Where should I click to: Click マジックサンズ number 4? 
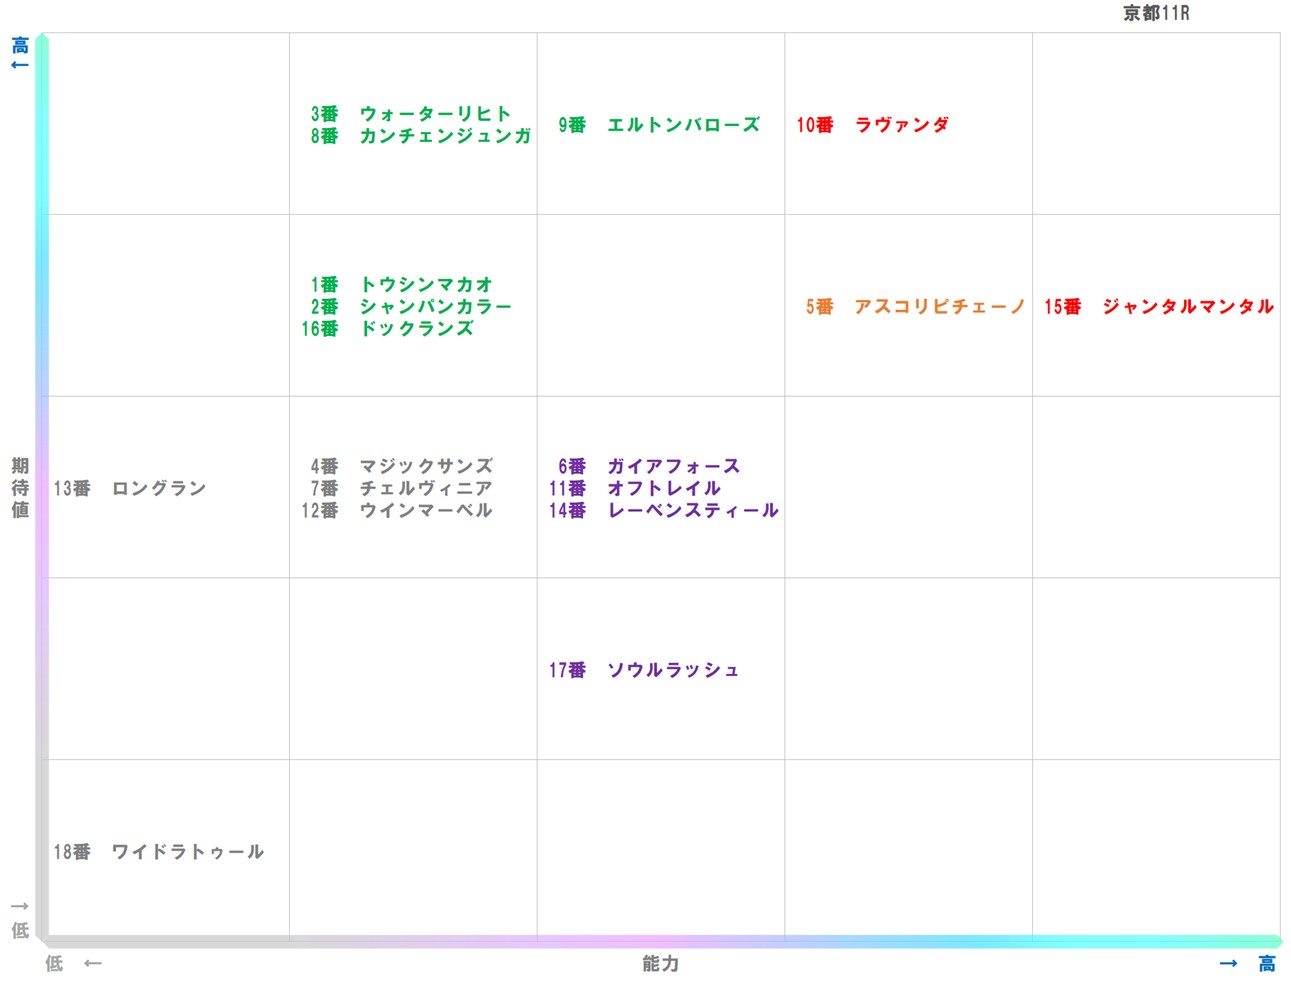tap(401, 466)
